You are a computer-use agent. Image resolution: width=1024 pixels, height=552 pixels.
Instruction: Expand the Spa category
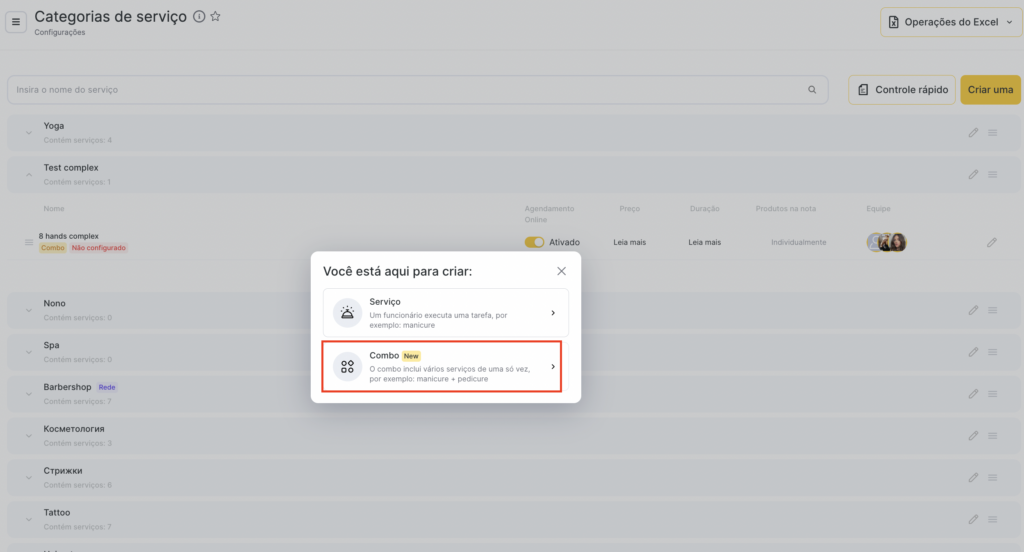(29, 352)
